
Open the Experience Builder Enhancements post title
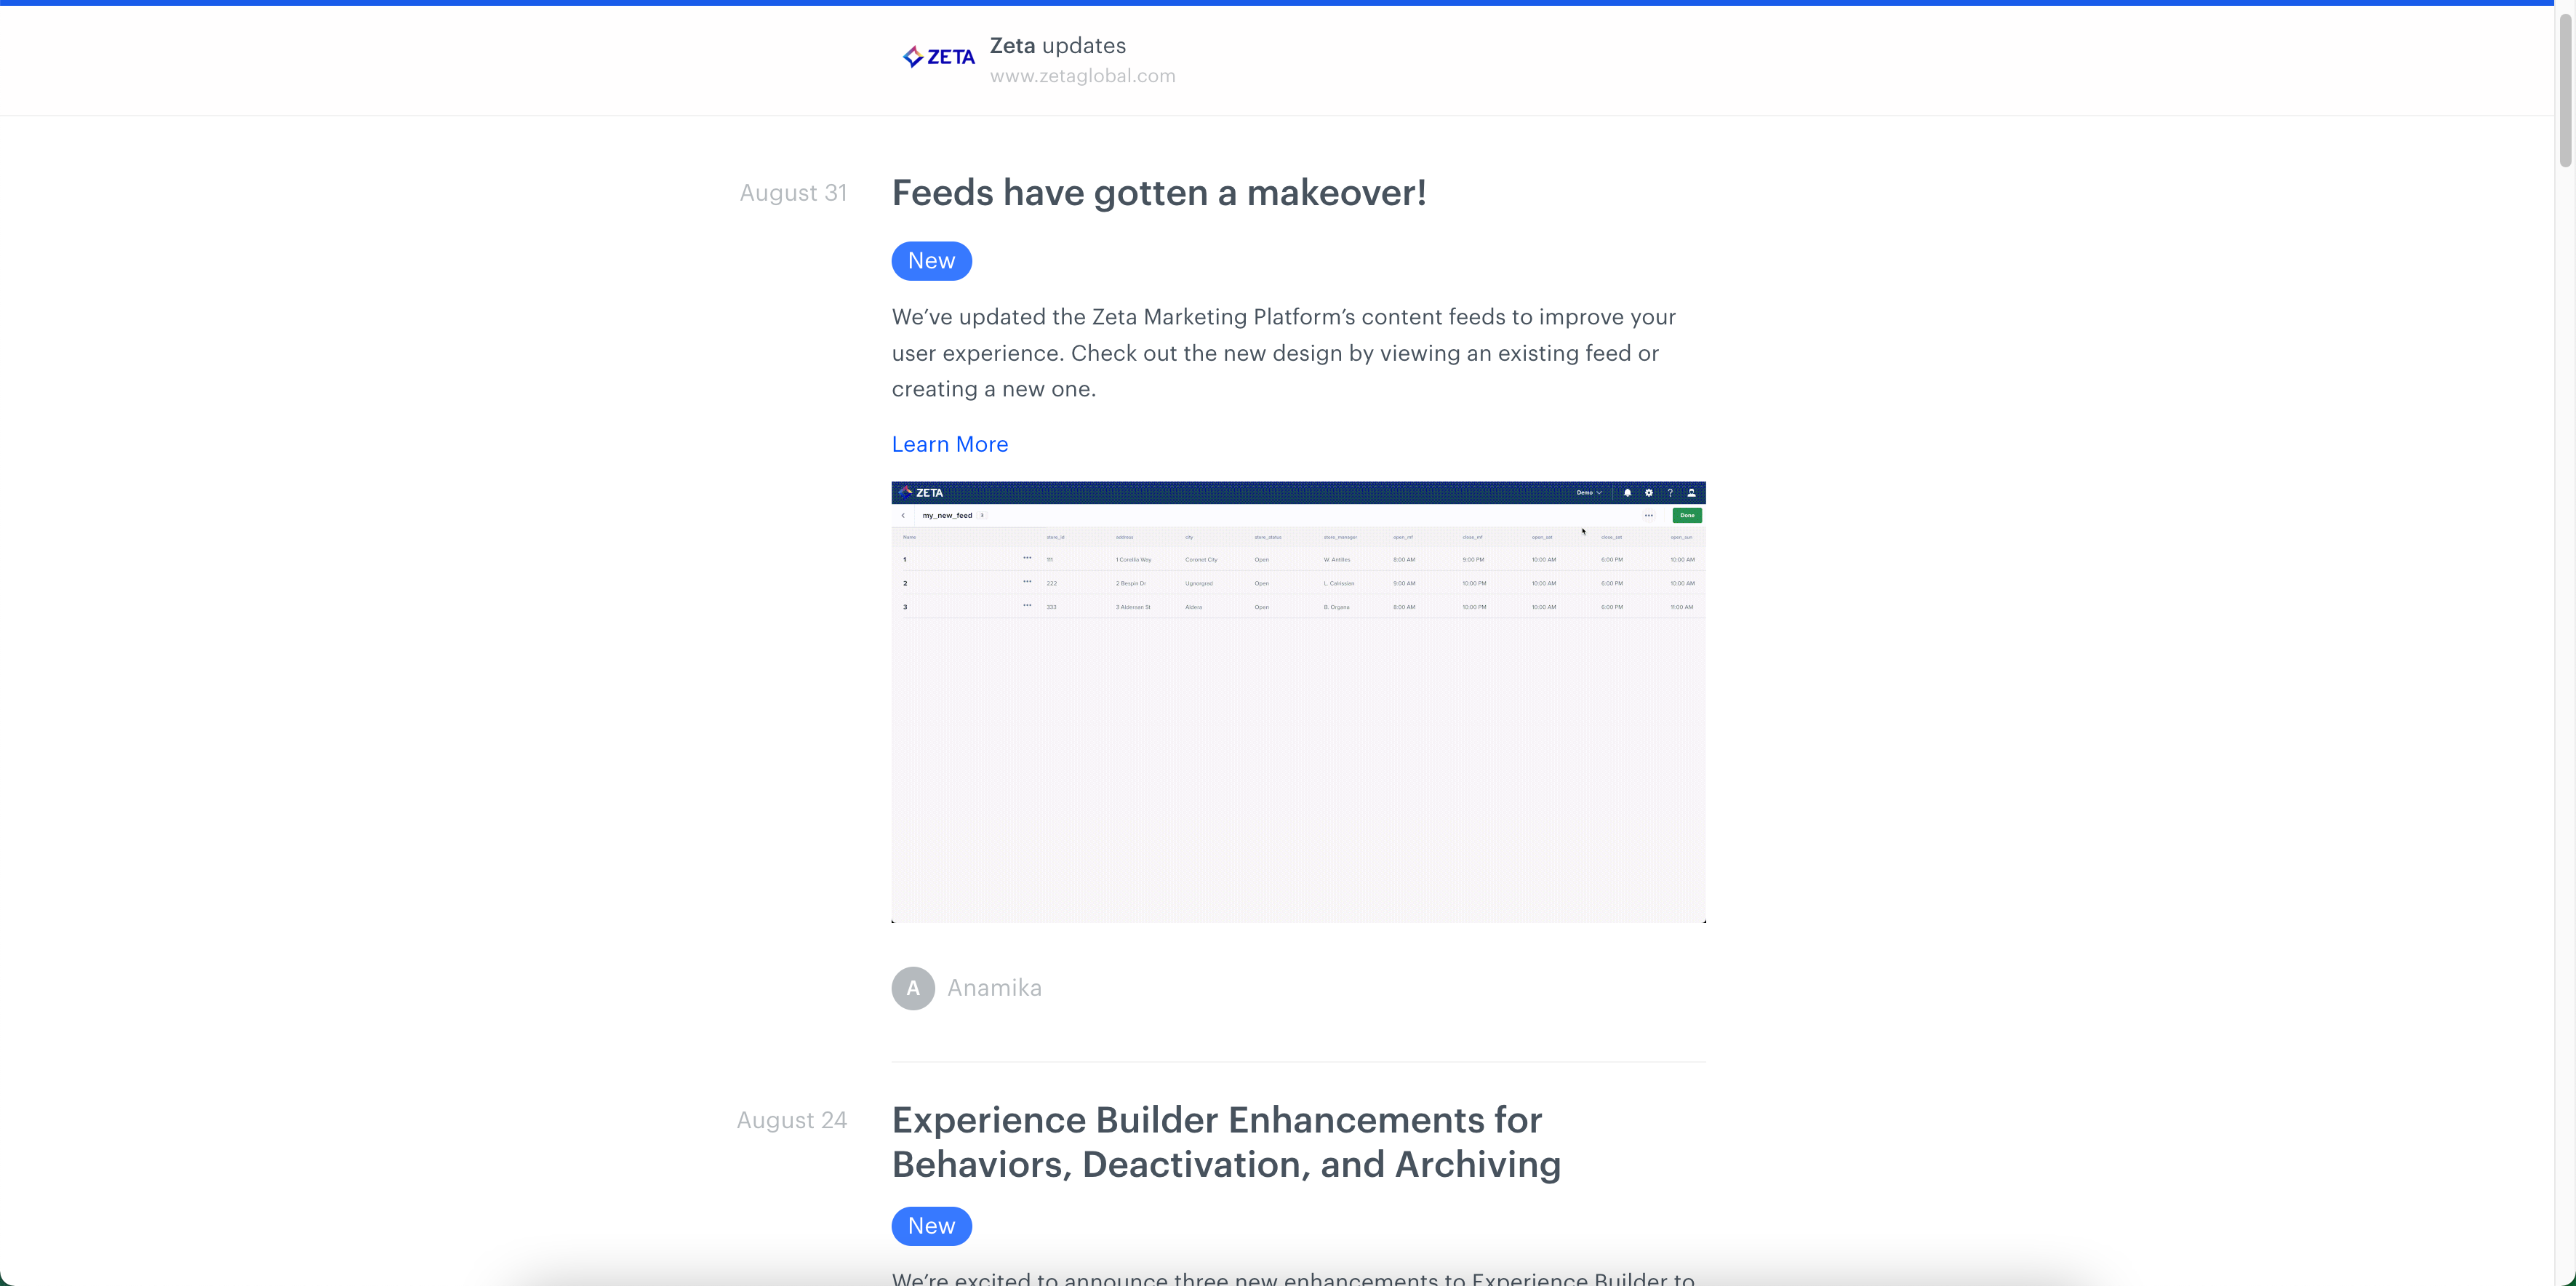click(x=1226, y=1142)
